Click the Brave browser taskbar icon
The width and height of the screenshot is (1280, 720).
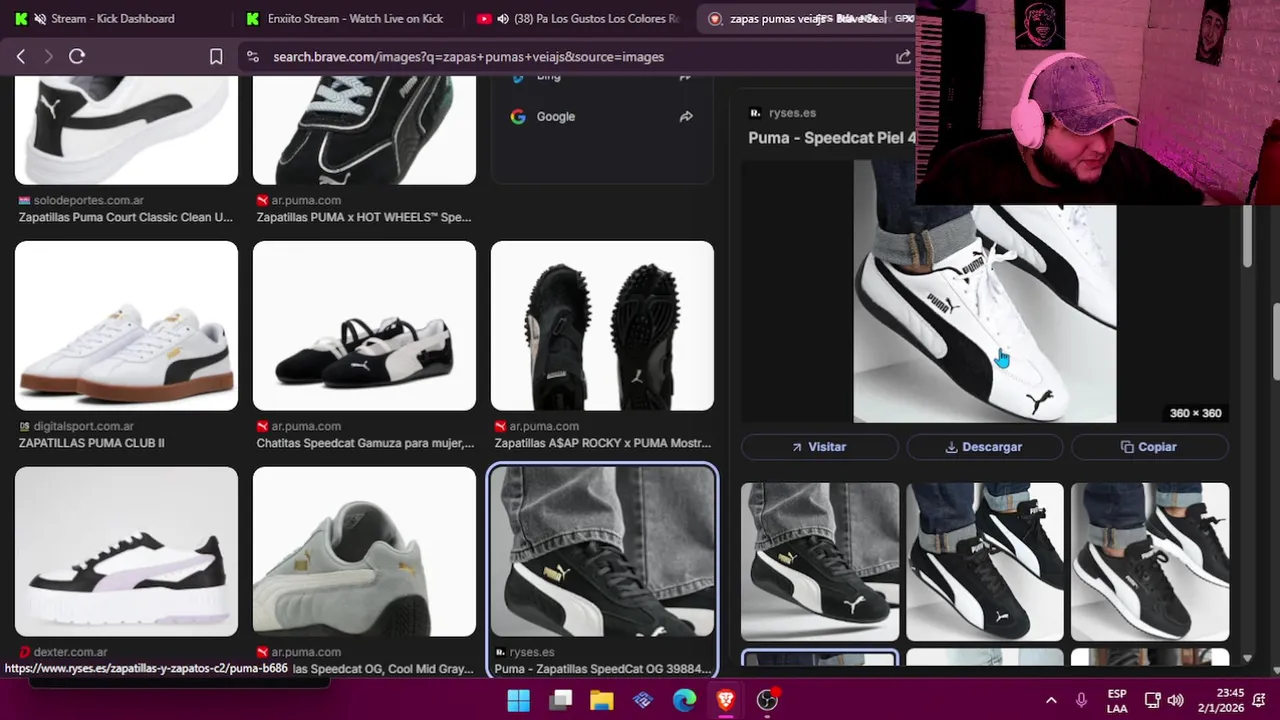click(726, 700)
